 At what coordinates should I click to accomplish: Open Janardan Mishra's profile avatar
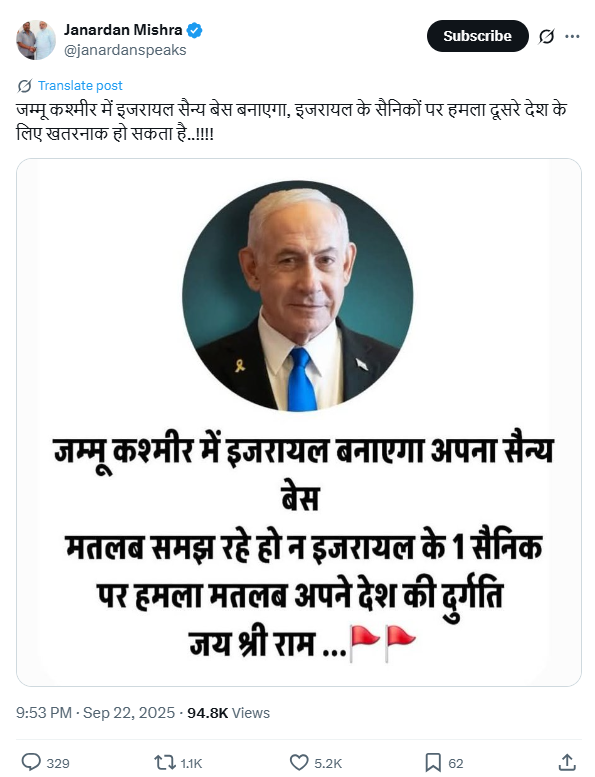(x=36, y=40)
